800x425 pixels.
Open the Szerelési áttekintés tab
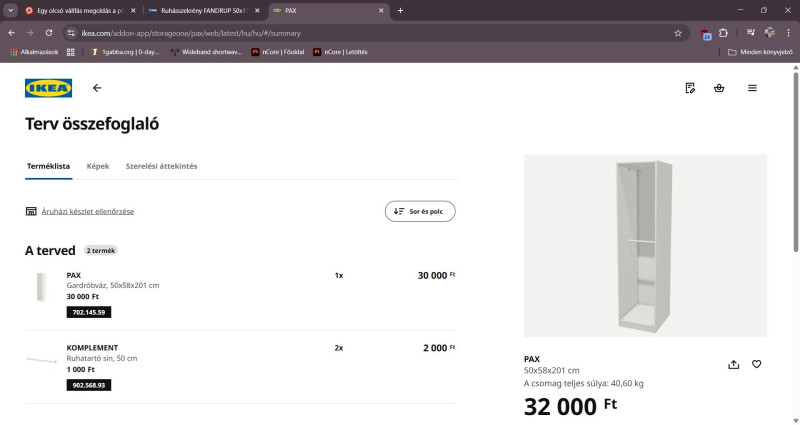click(161, 166)
